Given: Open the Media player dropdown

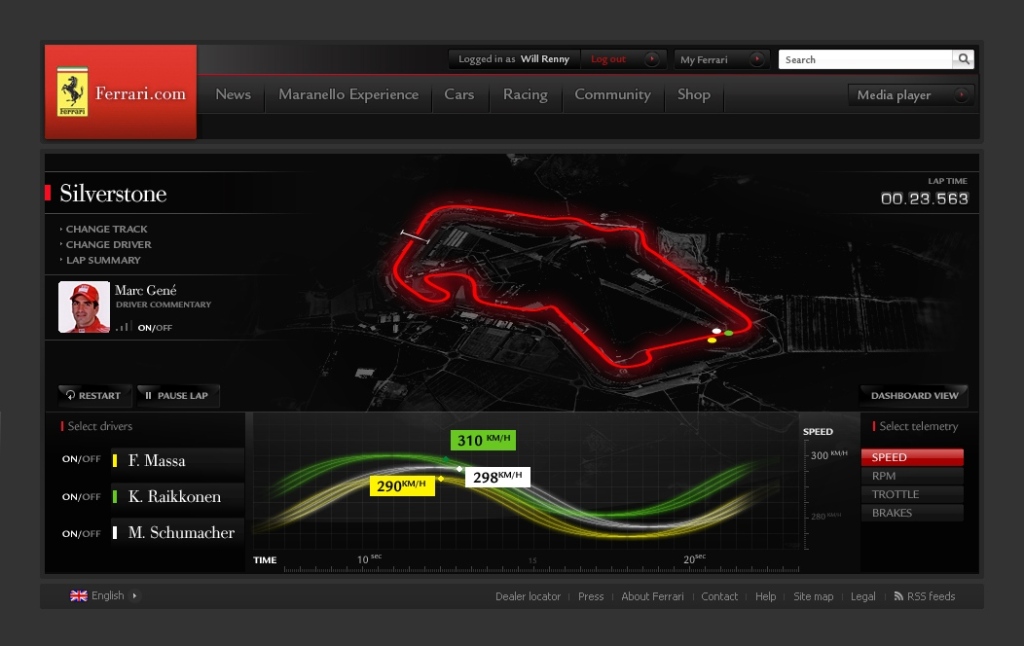Looking at the screenshot, I should coord(960,96).
